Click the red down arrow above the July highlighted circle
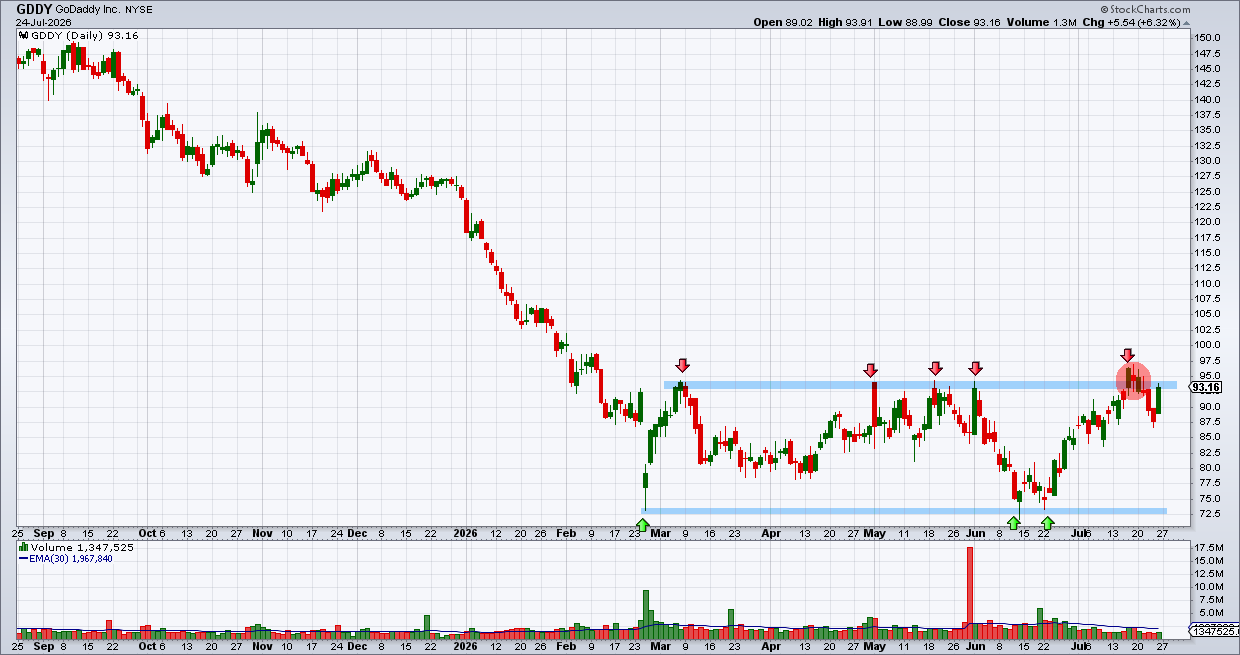 (1128, 355)
